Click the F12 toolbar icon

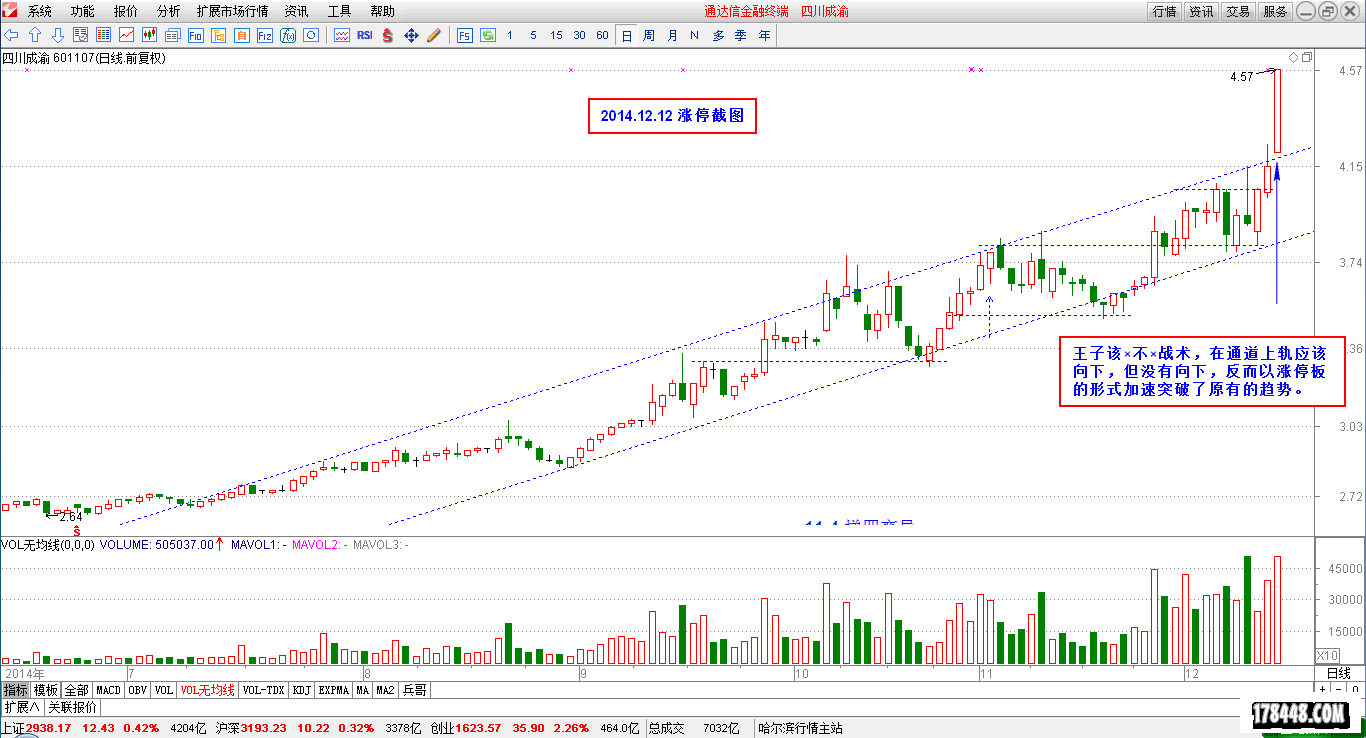click(x=264, y=35)
